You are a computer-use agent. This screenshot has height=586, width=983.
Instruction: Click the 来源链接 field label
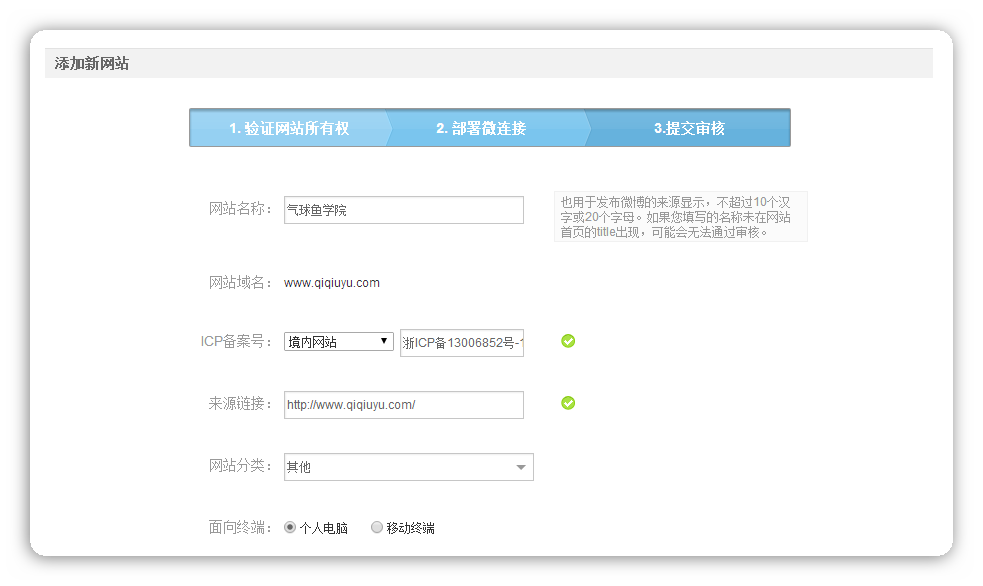pyautogui.click(x=240, y=403)
